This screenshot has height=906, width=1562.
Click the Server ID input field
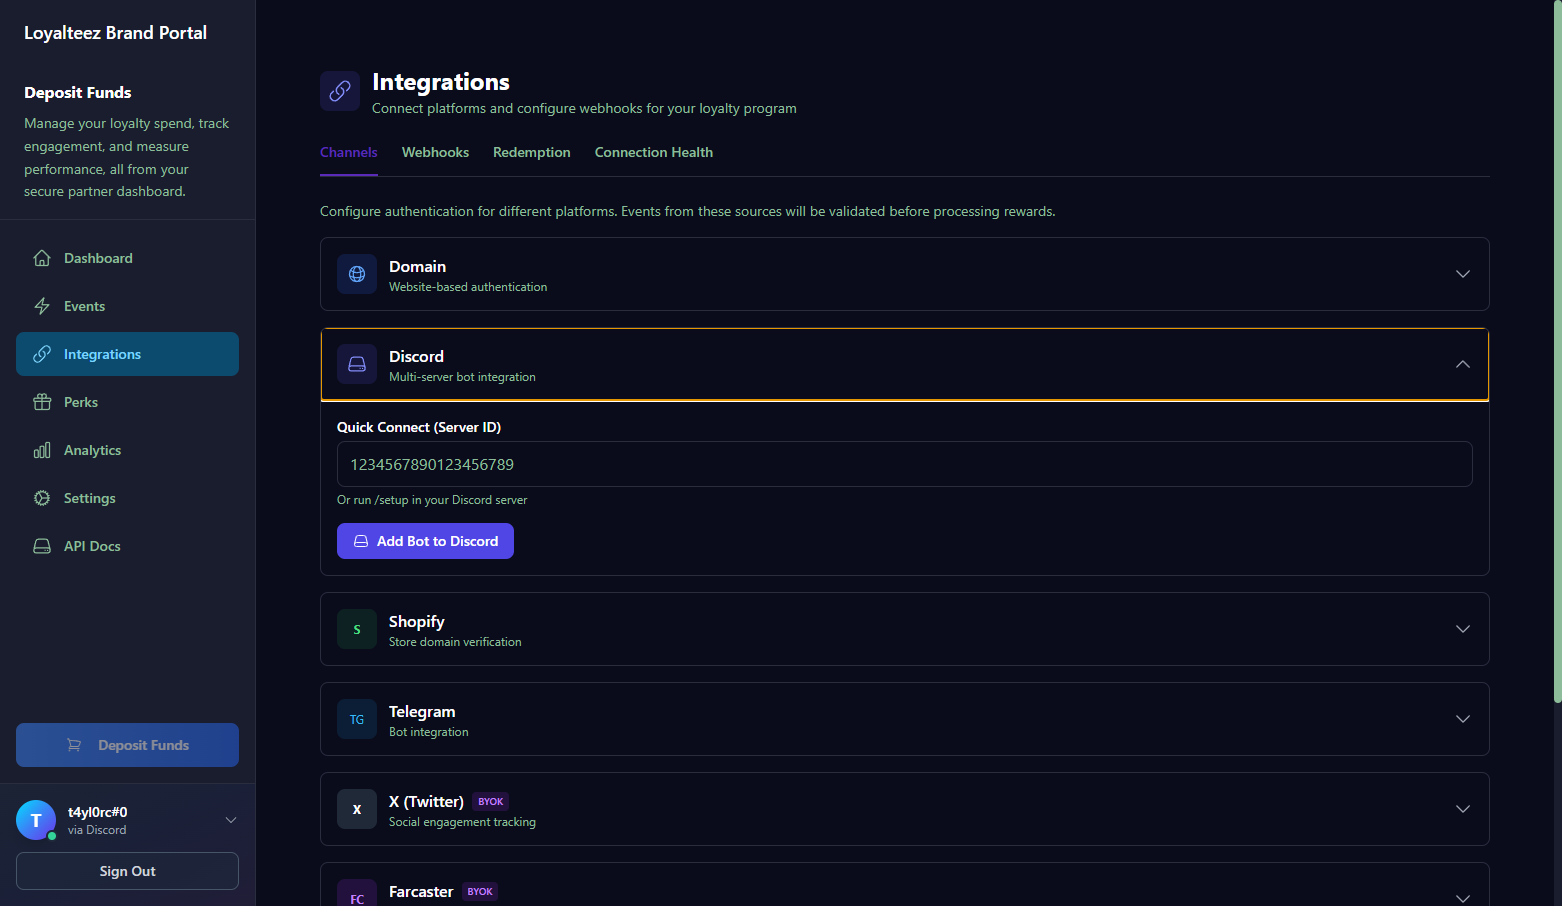(x=903, y=464)
